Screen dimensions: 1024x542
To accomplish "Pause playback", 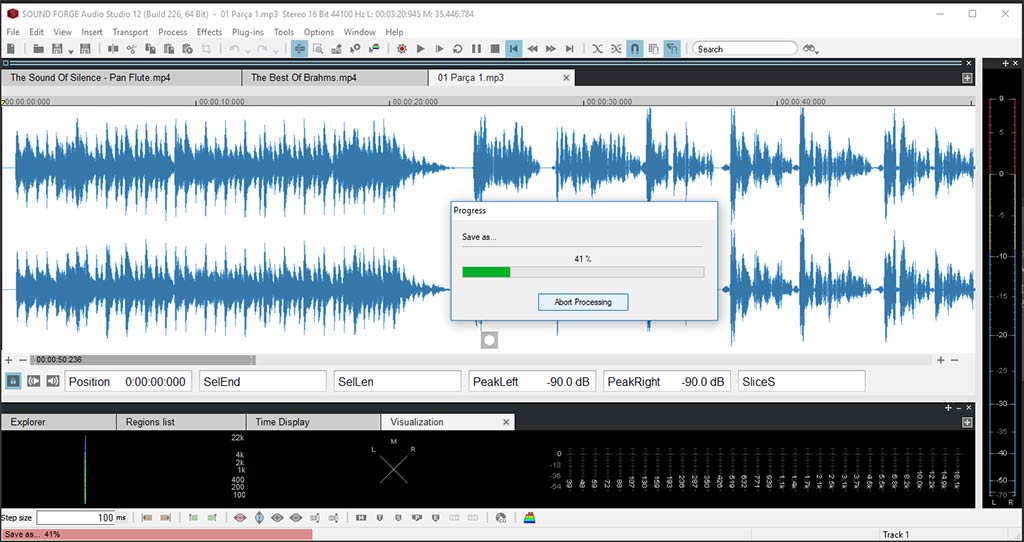I will coord(477,49).
